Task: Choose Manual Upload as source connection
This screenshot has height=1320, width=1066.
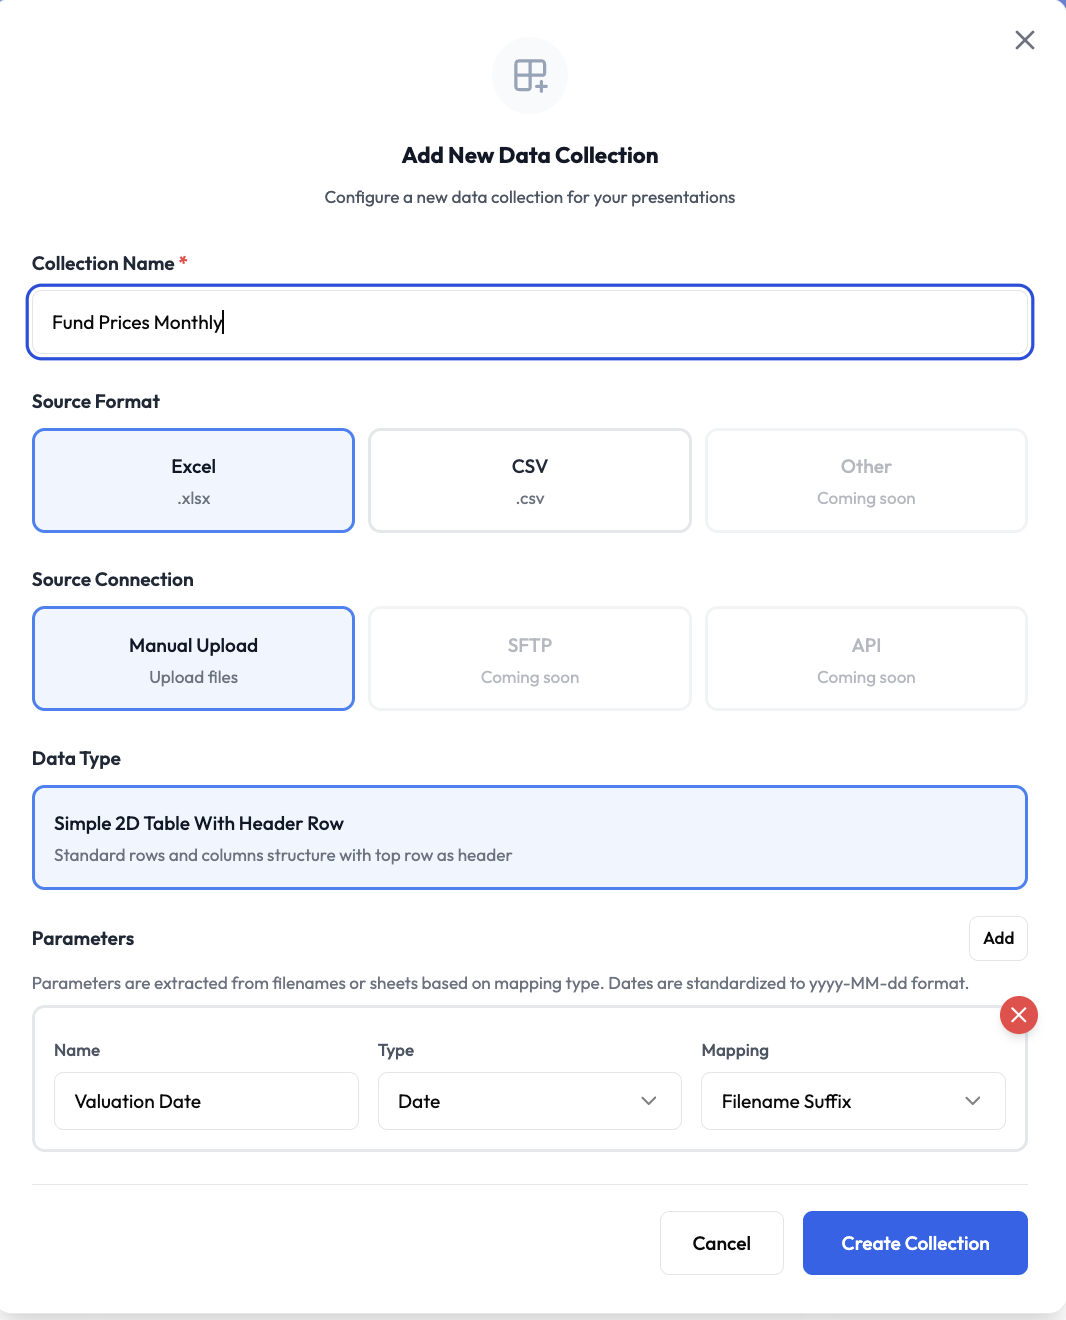Action: (x=193, y=658)
